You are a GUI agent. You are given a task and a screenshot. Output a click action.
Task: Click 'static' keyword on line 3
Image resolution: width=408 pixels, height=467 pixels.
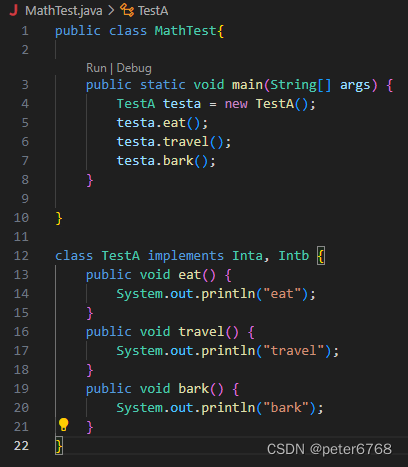pos(162,85)
